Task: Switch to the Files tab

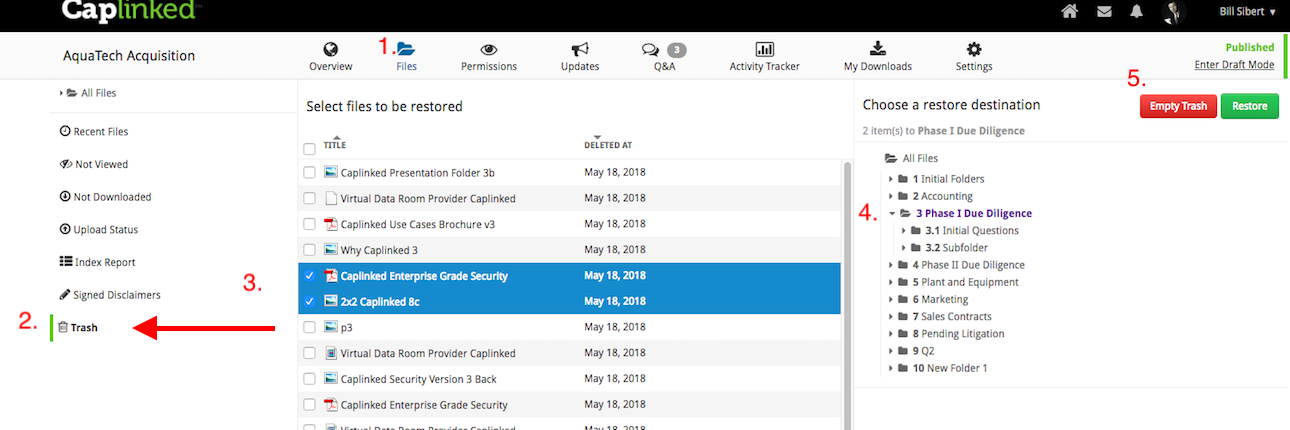Action: click(406, 57)
